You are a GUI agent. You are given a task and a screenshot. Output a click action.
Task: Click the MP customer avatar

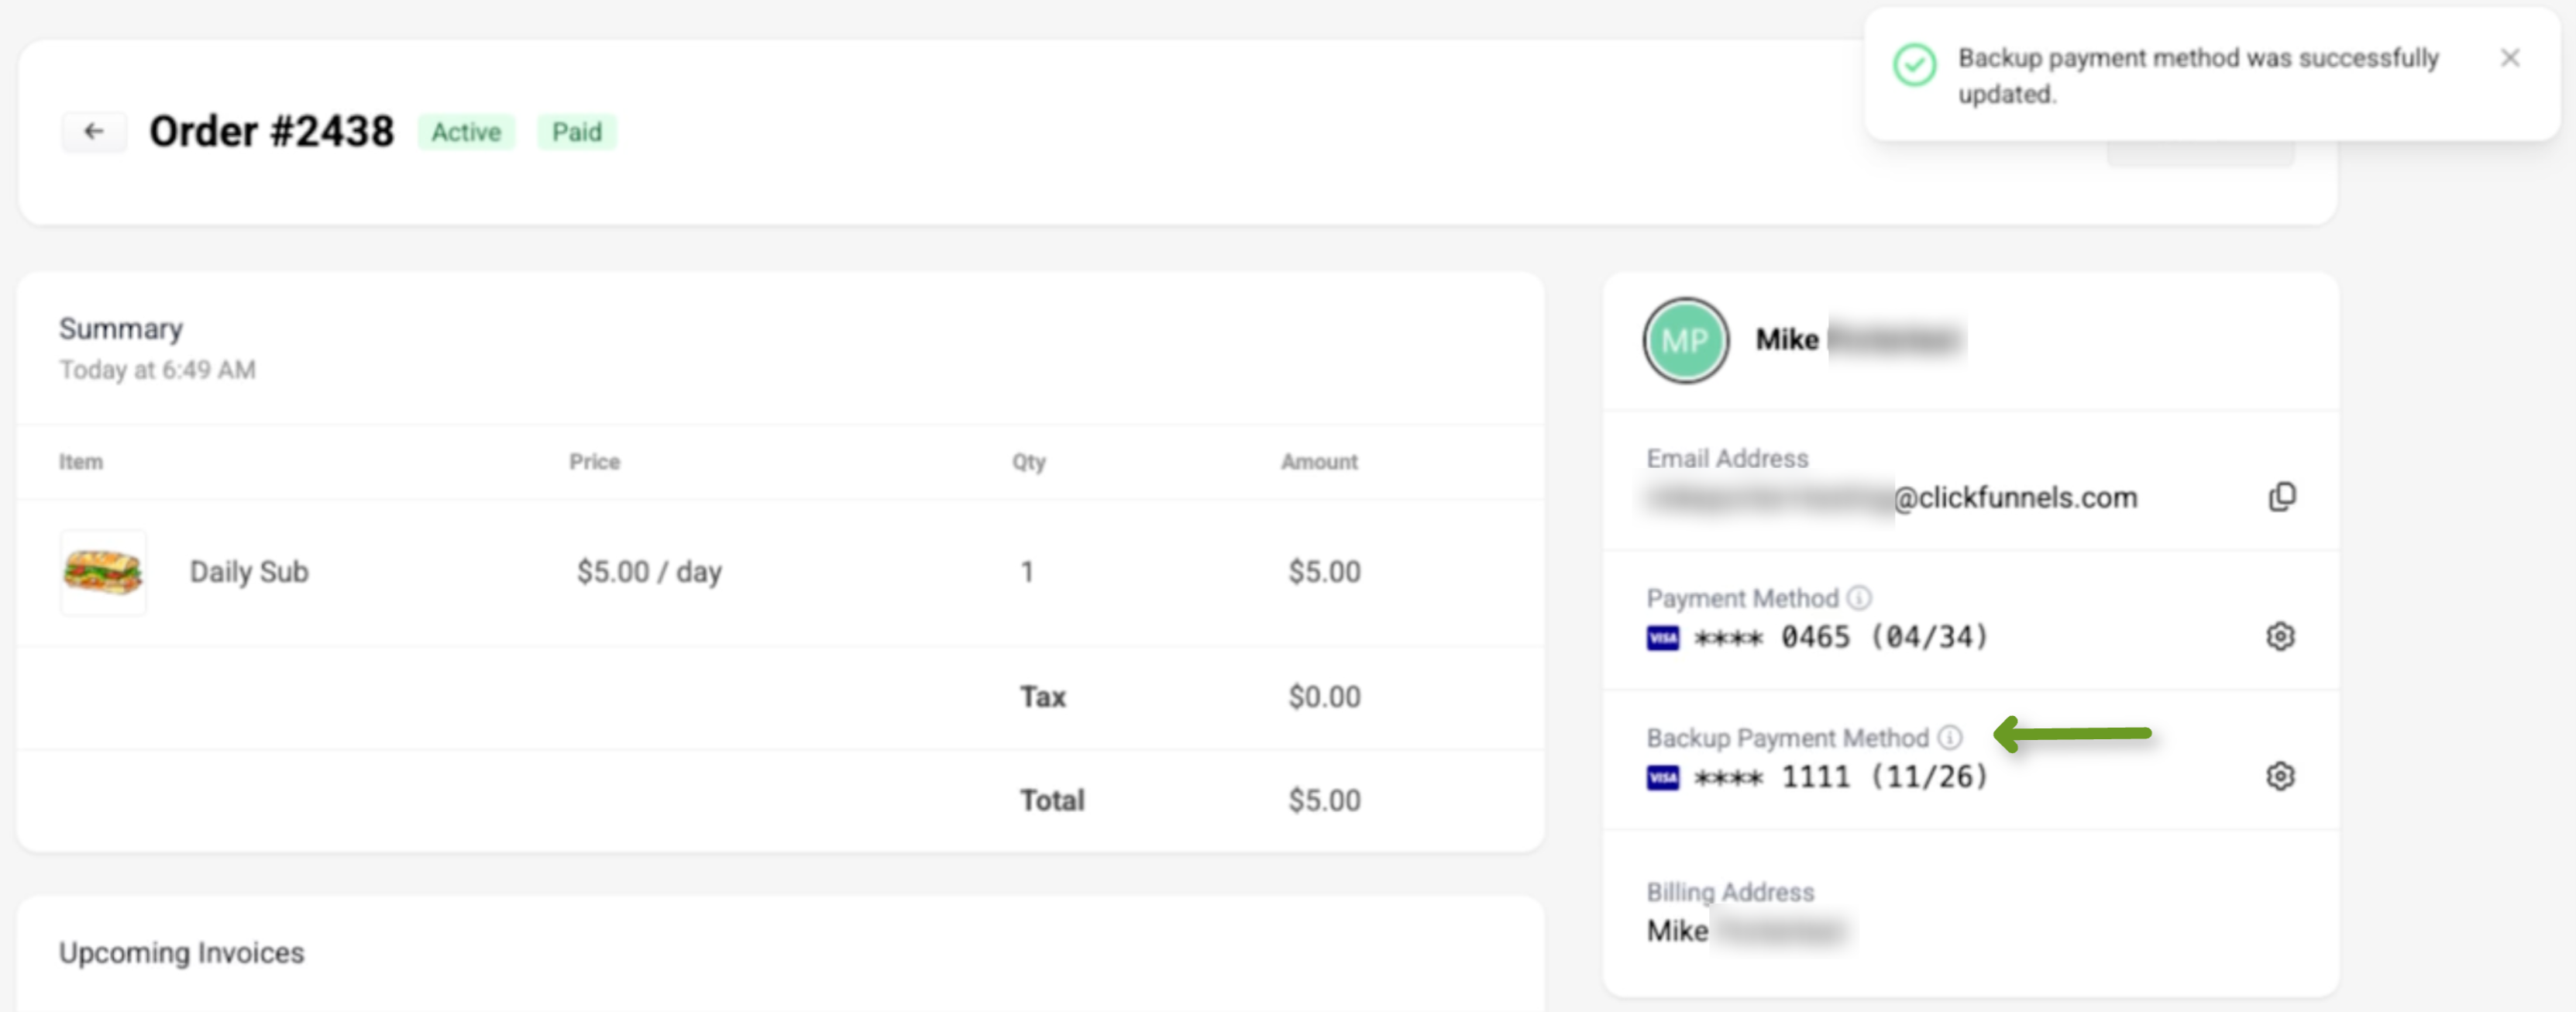1685,340
